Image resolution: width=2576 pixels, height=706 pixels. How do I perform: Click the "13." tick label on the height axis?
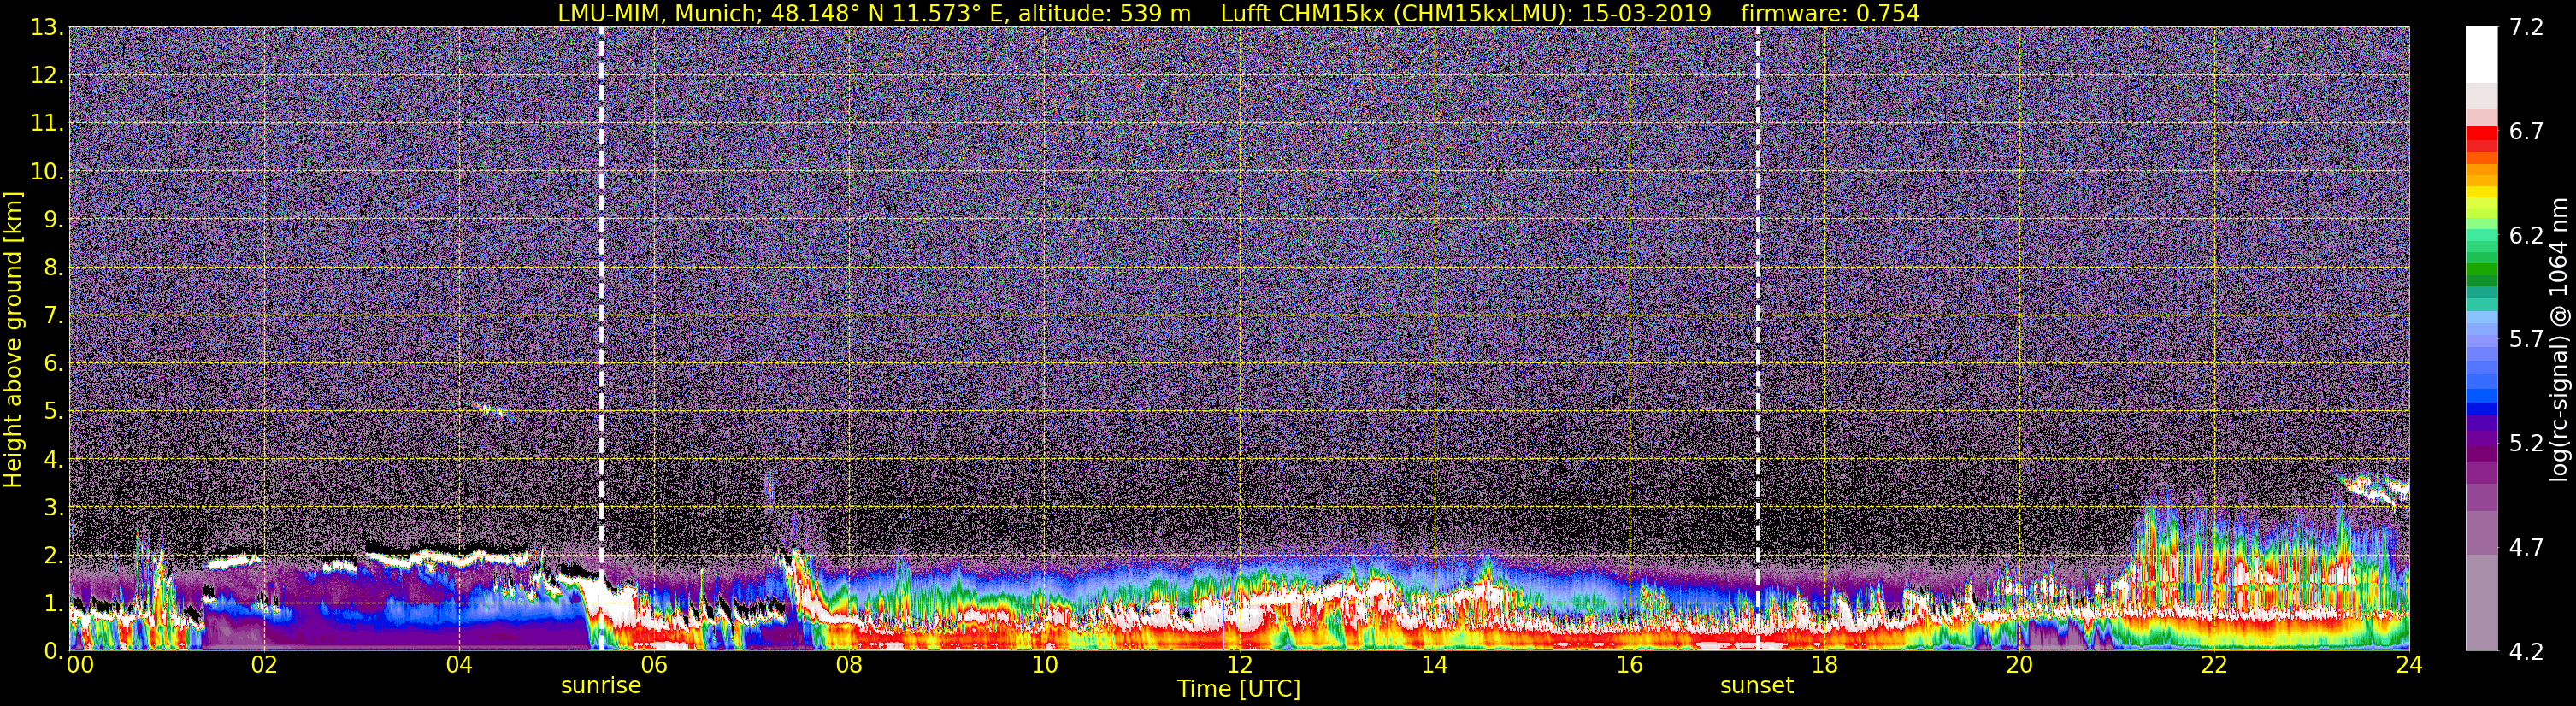[47, 27]
